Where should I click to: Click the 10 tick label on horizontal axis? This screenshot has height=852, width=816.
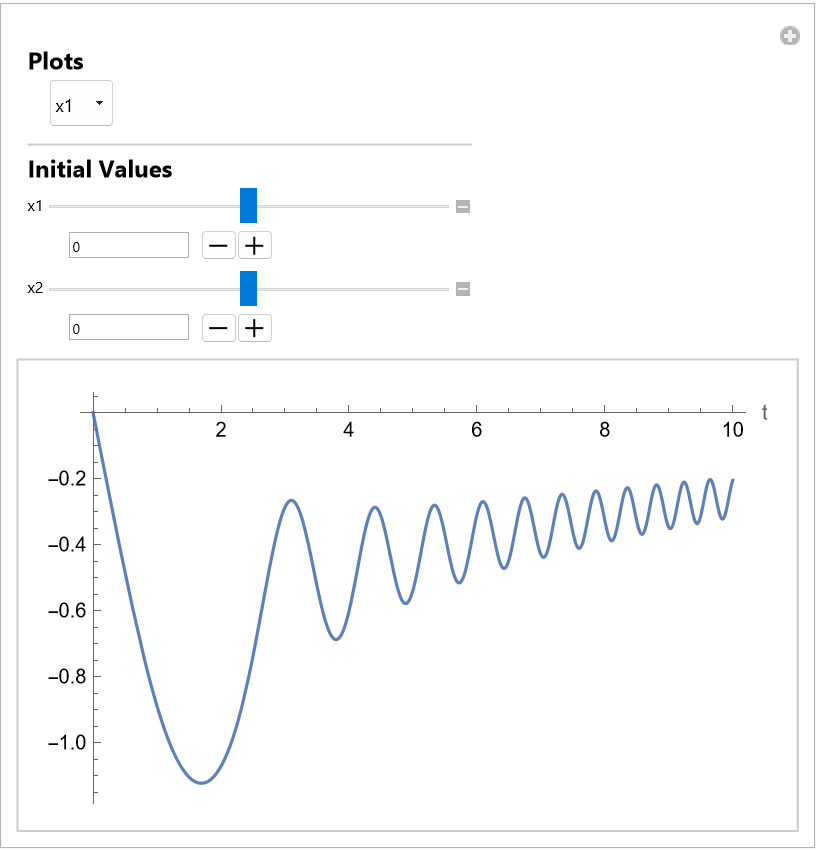(733, 431)
